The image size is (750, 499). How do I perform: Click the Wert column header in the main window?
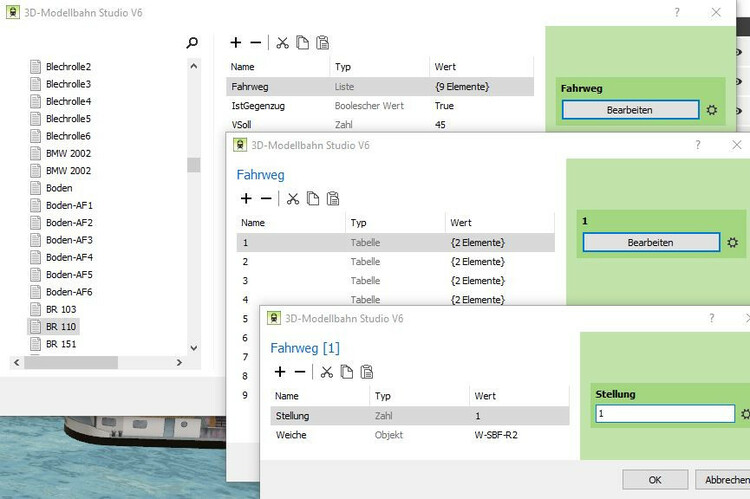point(481,67)
